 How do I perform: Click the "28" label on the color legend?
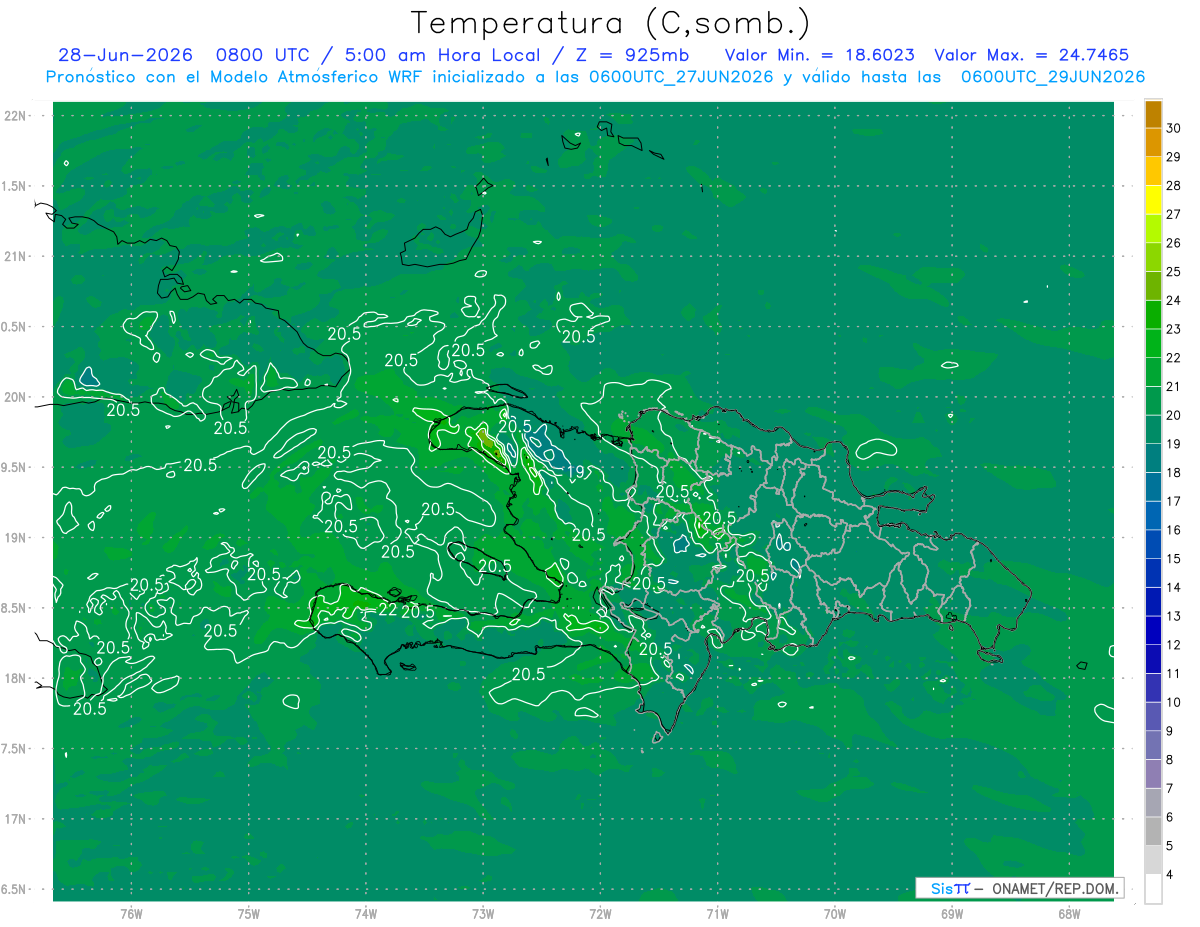pyautogui.click(x=1174, y=186)
